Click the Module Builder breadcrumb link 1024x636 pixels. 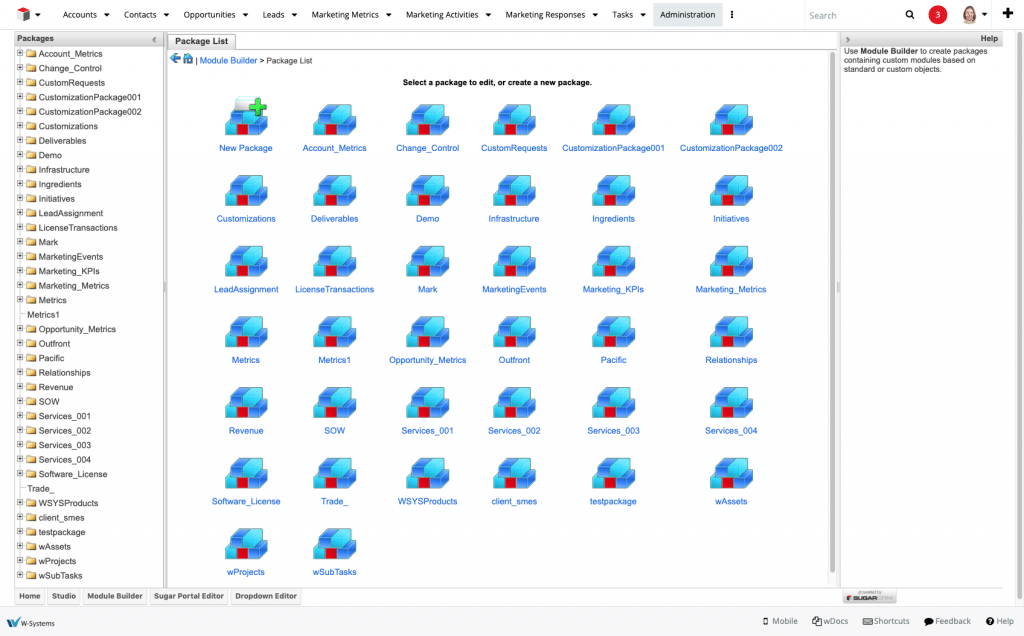(x=229, y=60)
